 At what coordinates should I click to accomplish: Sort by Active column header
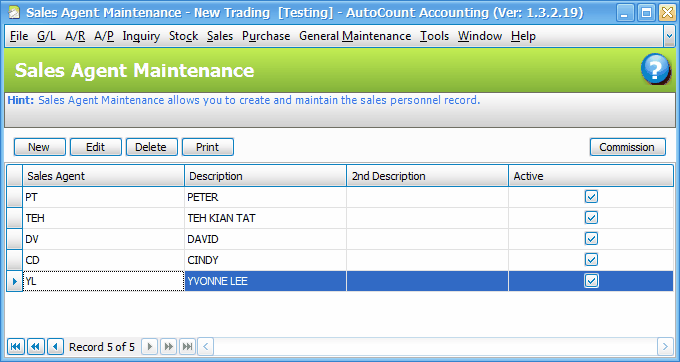pyautogui.click(x=591, y=176)
